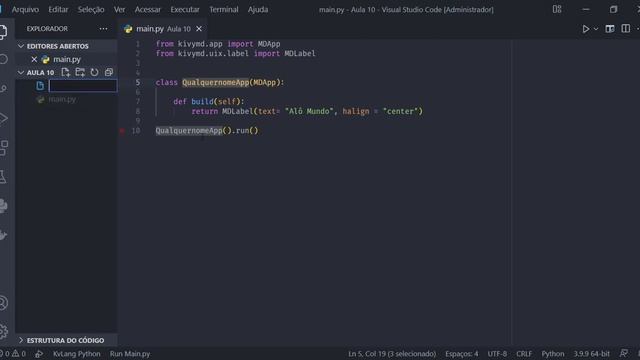640x360 pixels.
Task: Click the feedback icon in status bar
Action: [x=624, y=353]
